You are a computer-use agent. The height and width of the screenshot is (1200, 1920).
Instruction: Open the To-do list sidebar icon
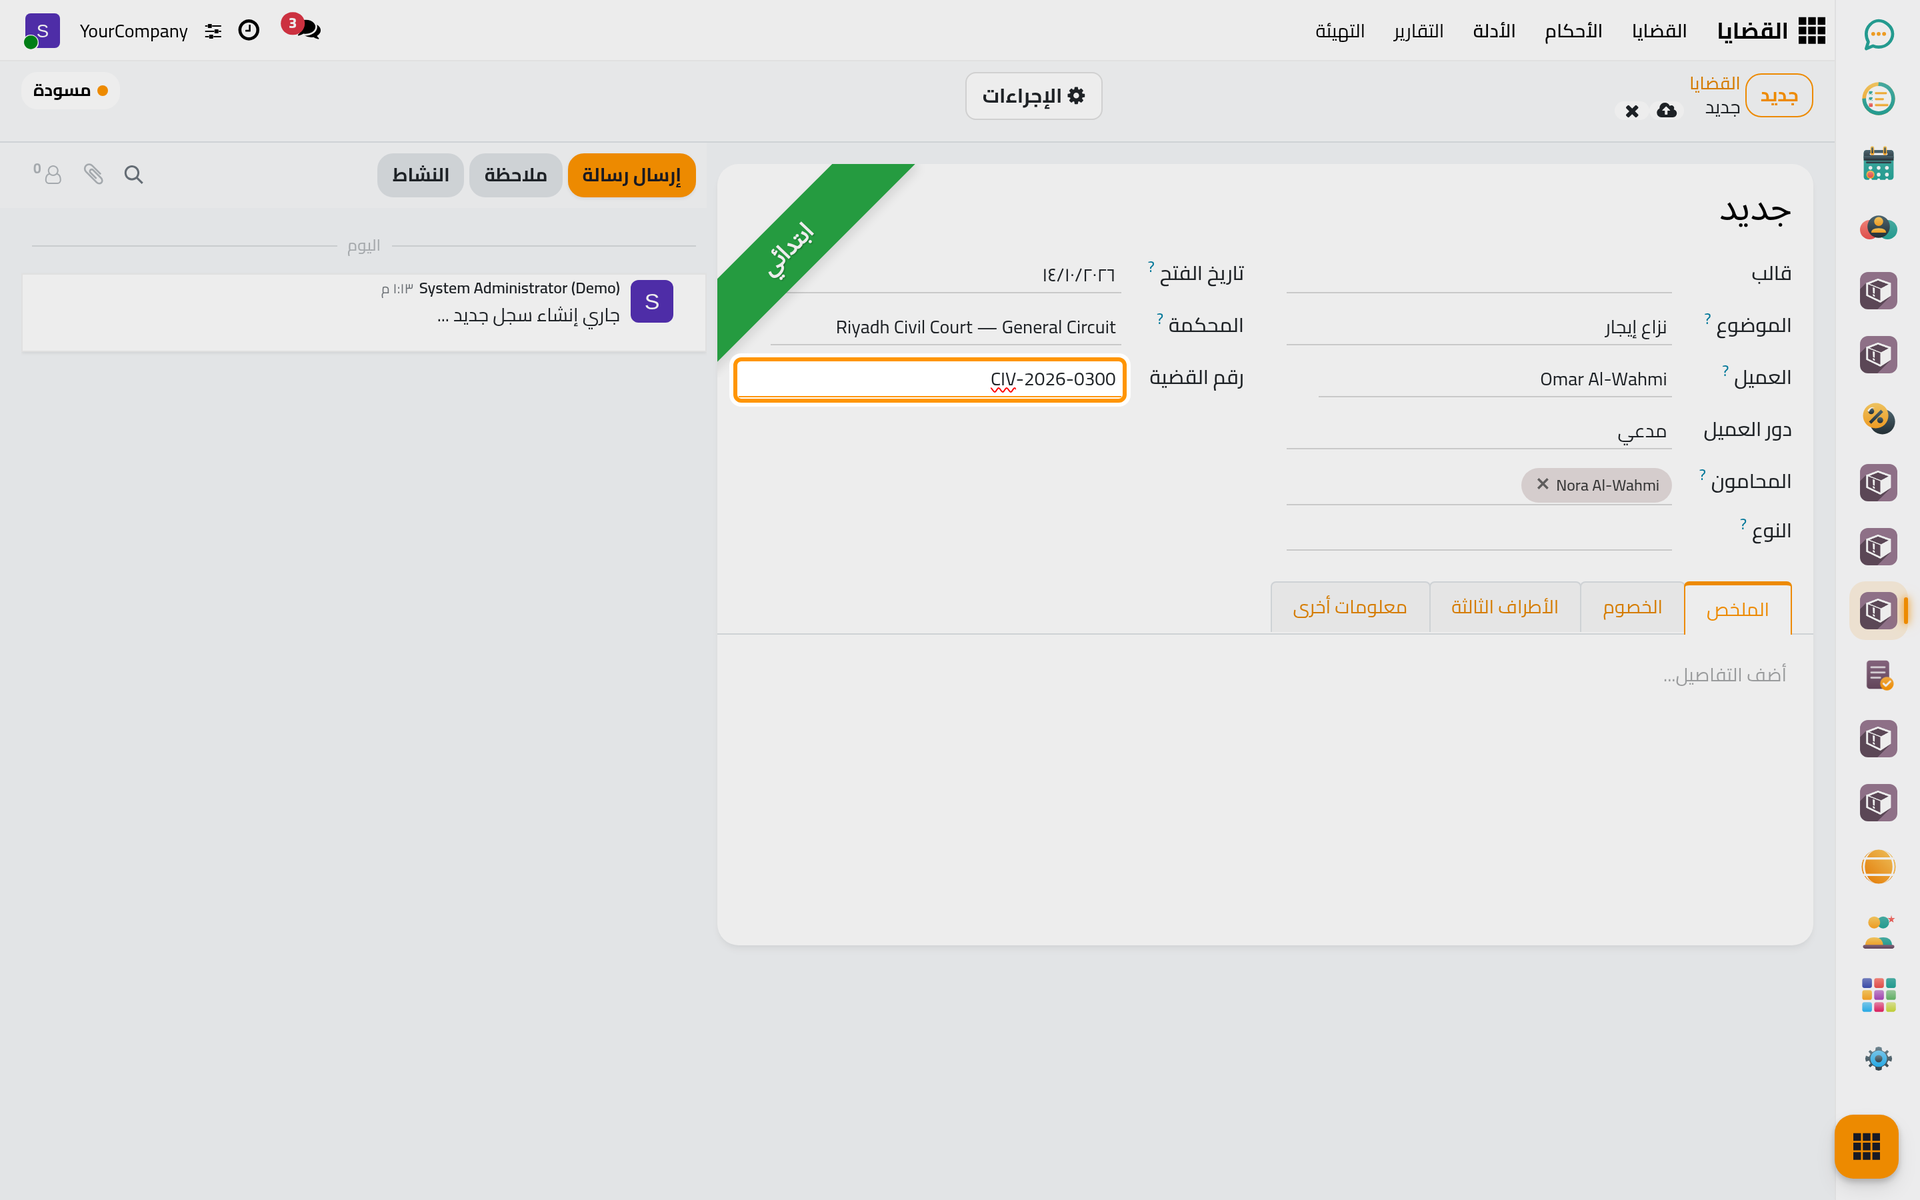tap(1878, 99)
